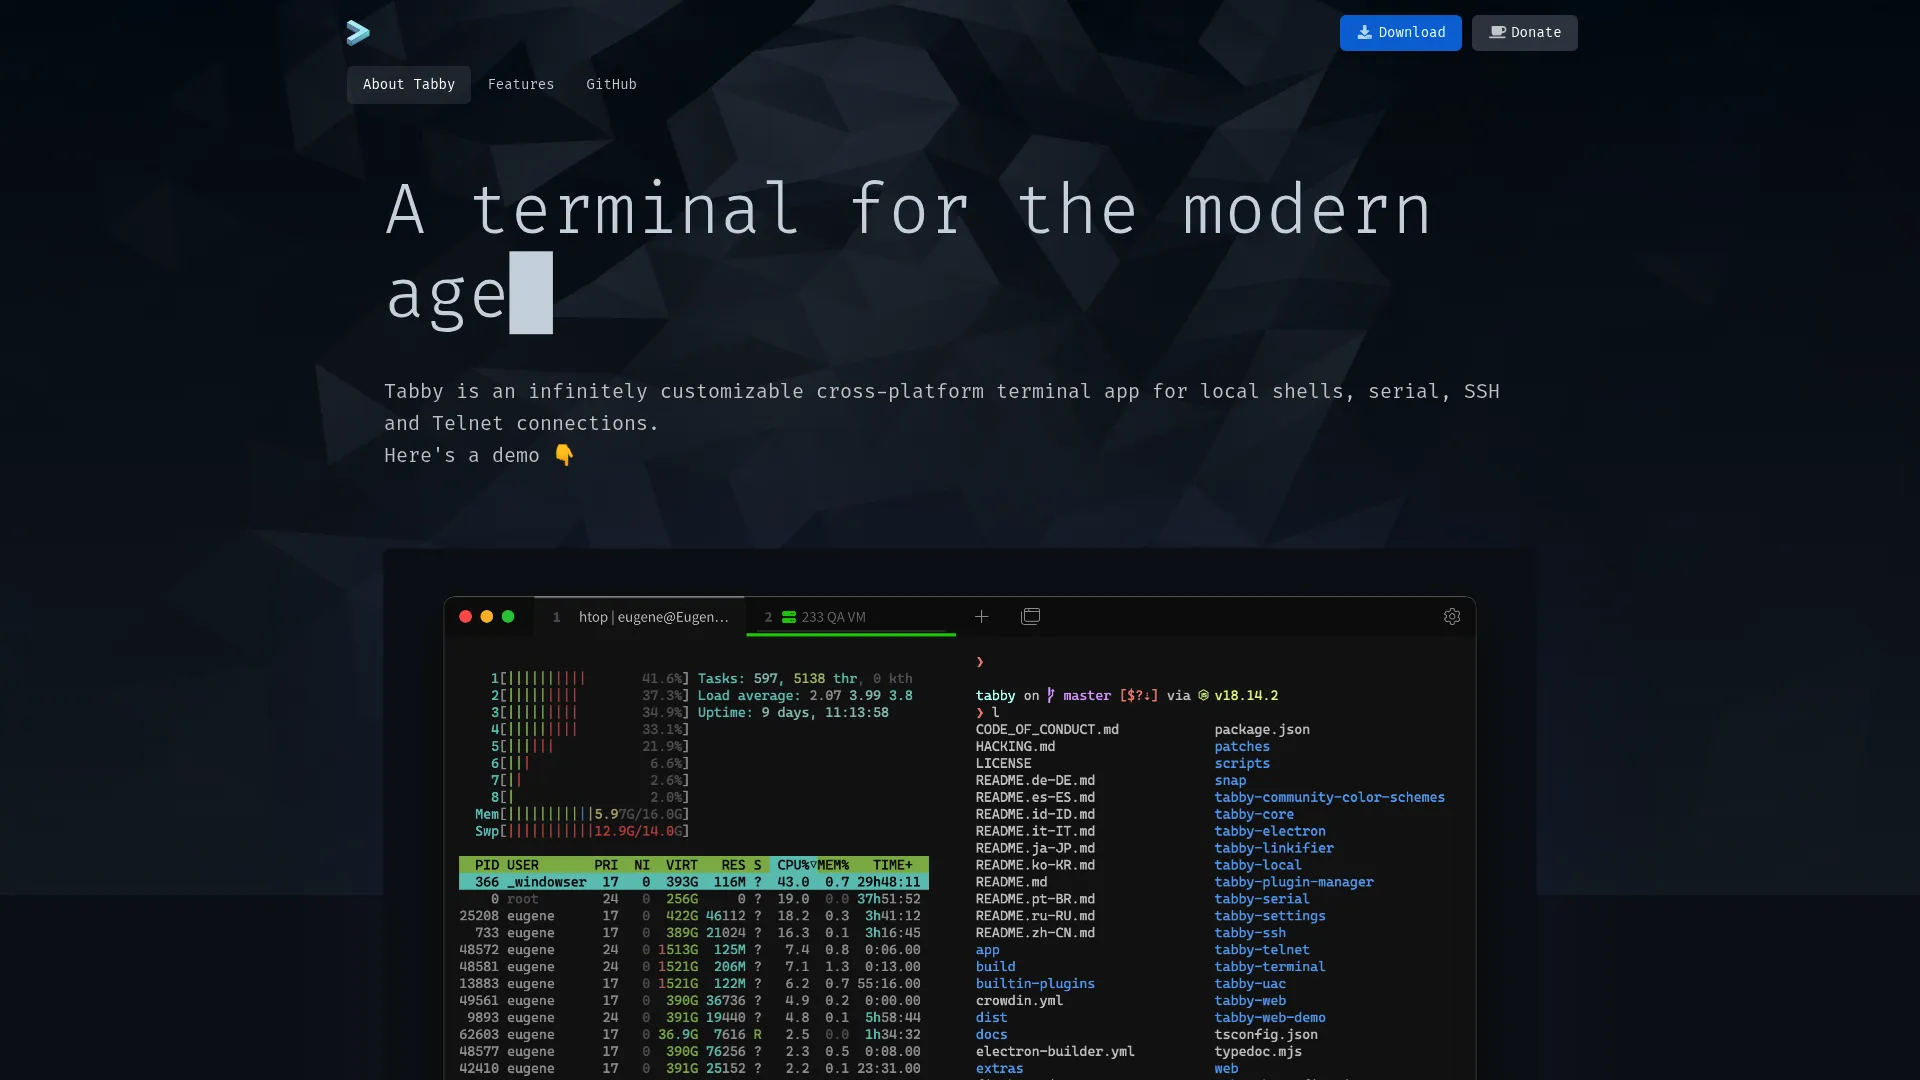Open the profiles window icon
The width and height of the screenshot is (1920, 1080).
point(1030,616)
